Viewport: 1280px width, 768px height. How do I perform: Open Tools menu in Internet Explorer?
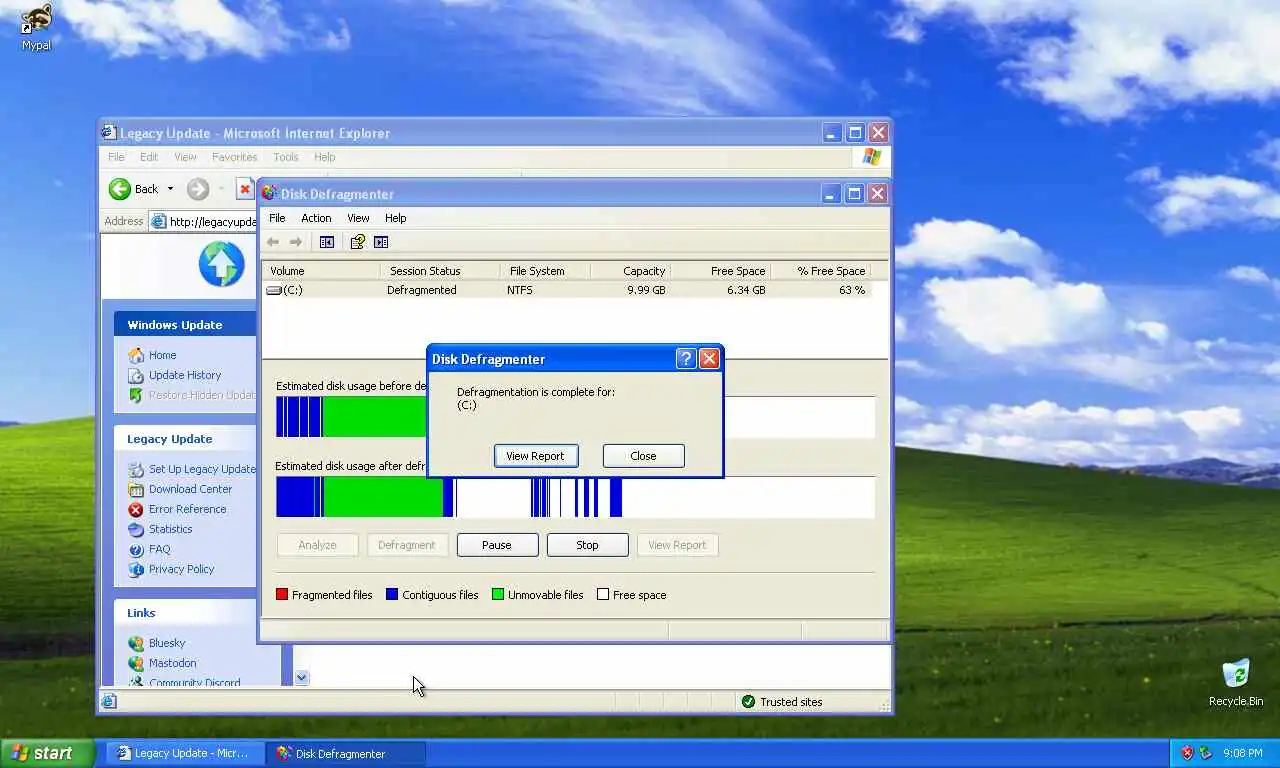(x=286, y=157)
